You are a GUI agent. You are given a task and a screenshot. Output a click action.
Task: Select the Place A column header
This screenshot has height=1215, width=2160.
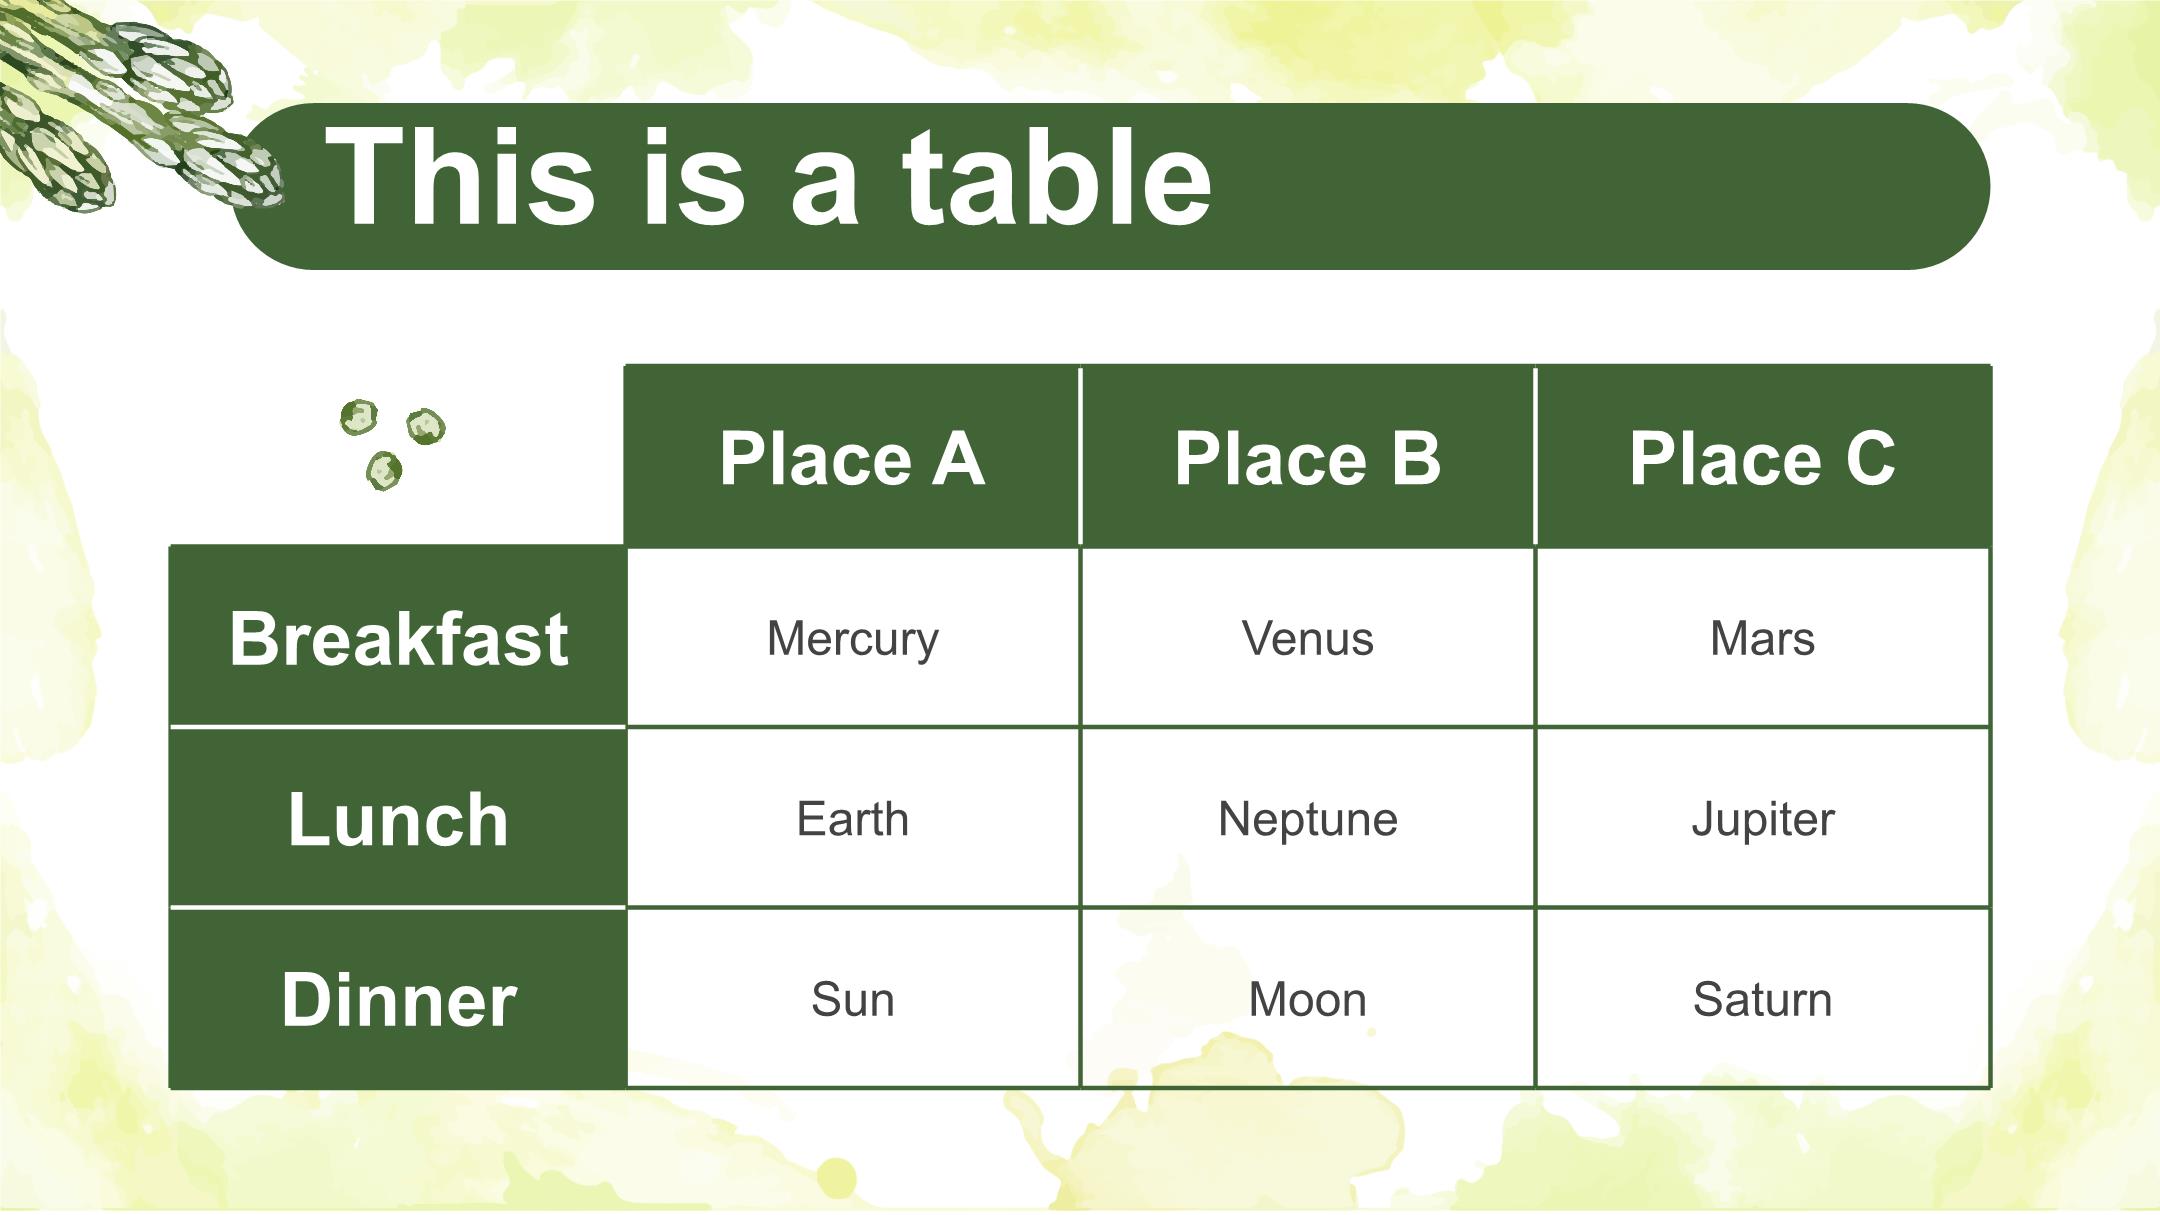tap(852, 457)
